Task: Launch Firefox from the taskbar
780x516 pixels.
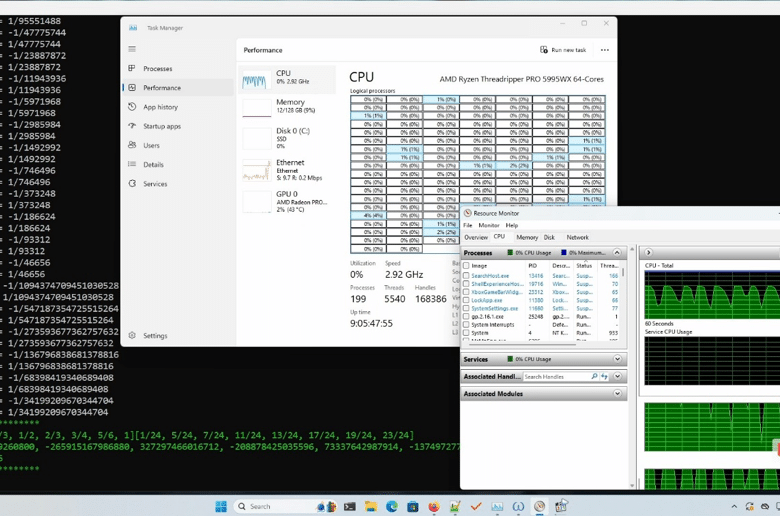Action: click(x=434, y=507)
